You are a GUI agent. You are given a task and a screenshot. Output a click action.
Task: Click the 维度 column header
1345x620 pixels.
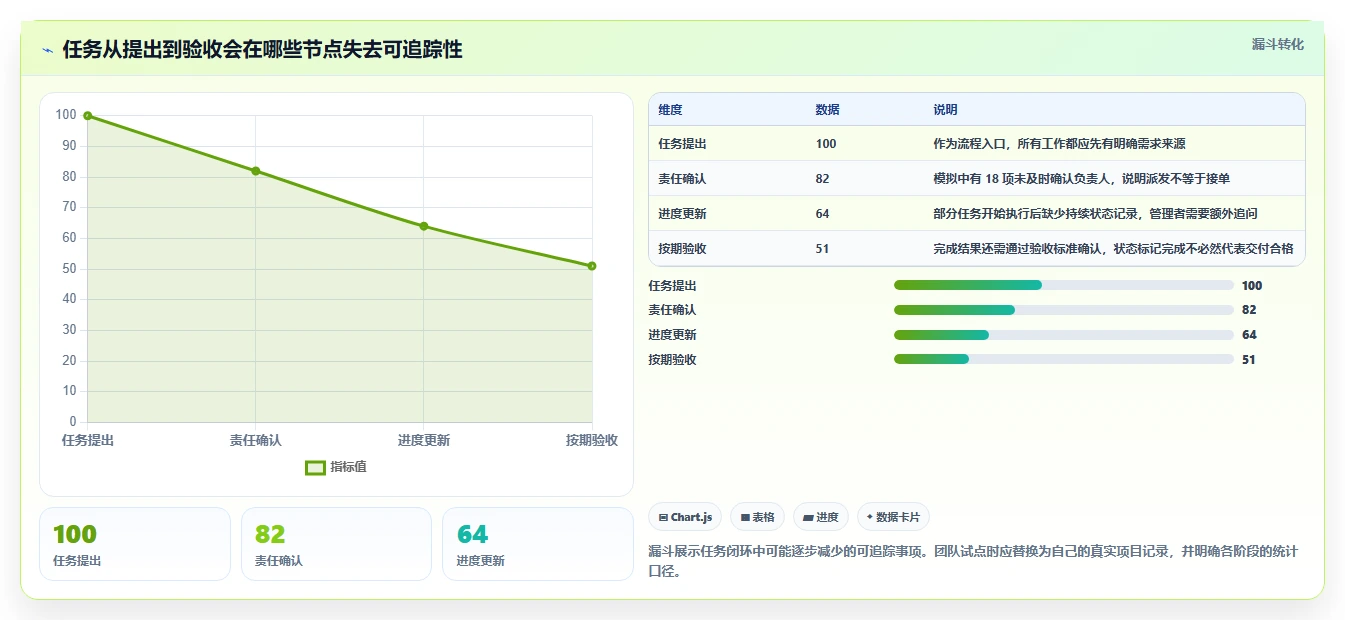671,110
